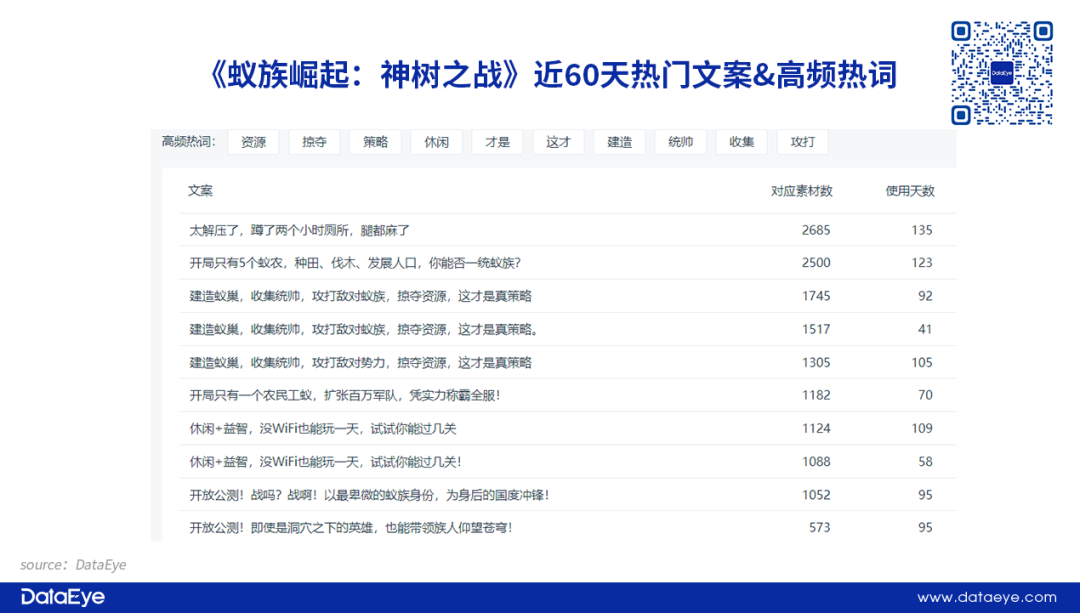This screenshot has width=1080, height=613.
Task: Click the value 2500 in materials column
Action: (816, 263)
